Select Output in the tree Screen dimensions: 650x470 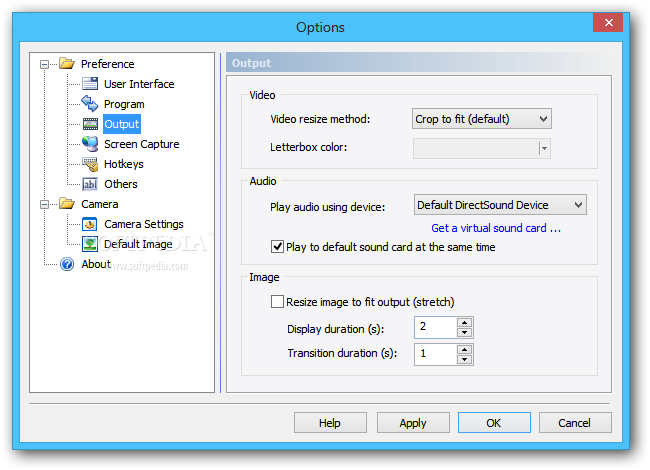point(121,124)
